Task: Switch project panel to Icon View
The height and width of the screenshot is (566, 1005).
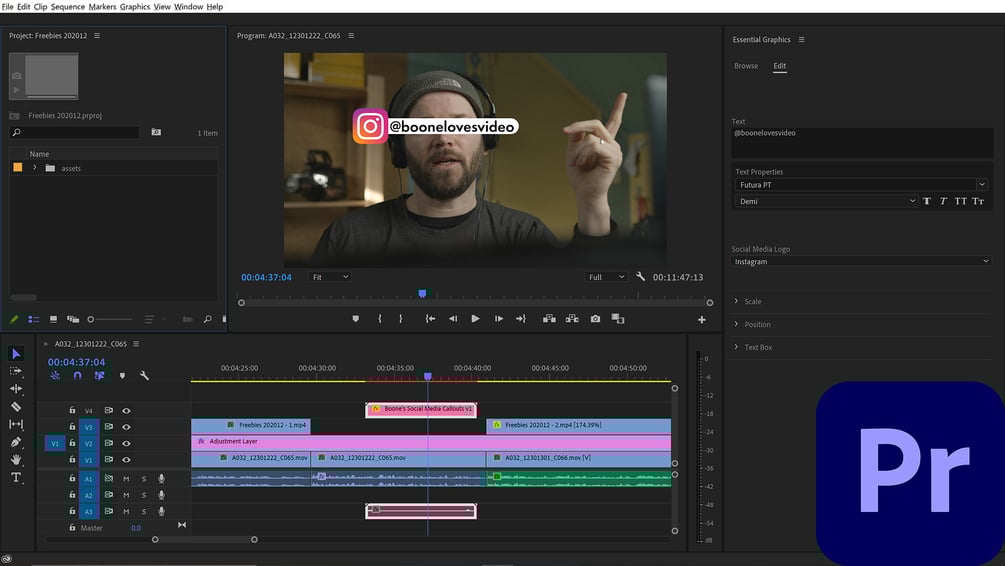Action: click(x=53, y=319)
